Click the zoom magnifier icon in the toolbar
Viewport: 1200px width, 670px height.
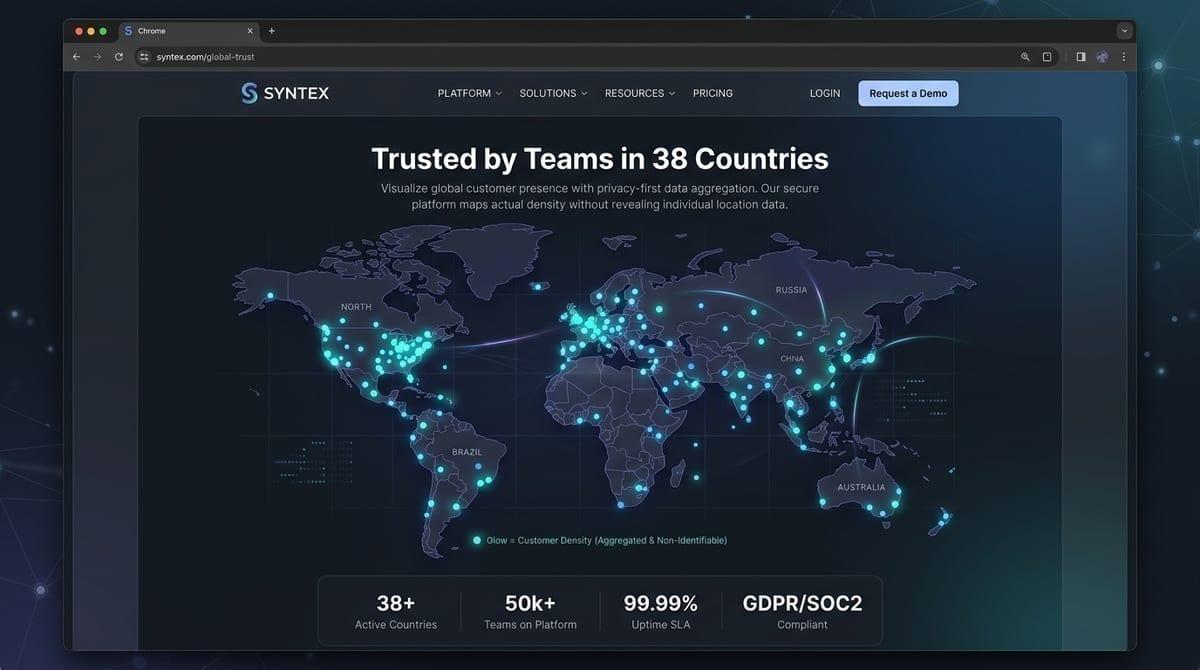pos(1025,57)
